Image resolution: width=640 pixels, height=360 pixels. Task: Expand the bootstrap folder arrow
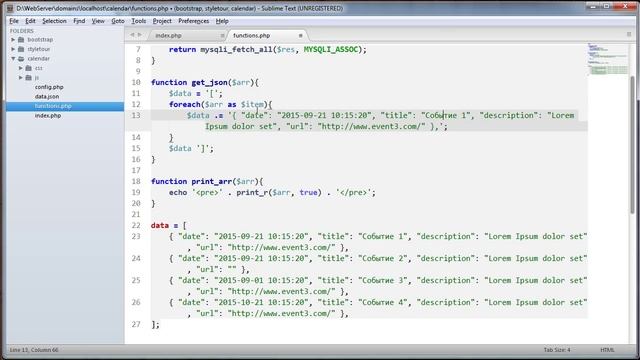pos(13,40)
